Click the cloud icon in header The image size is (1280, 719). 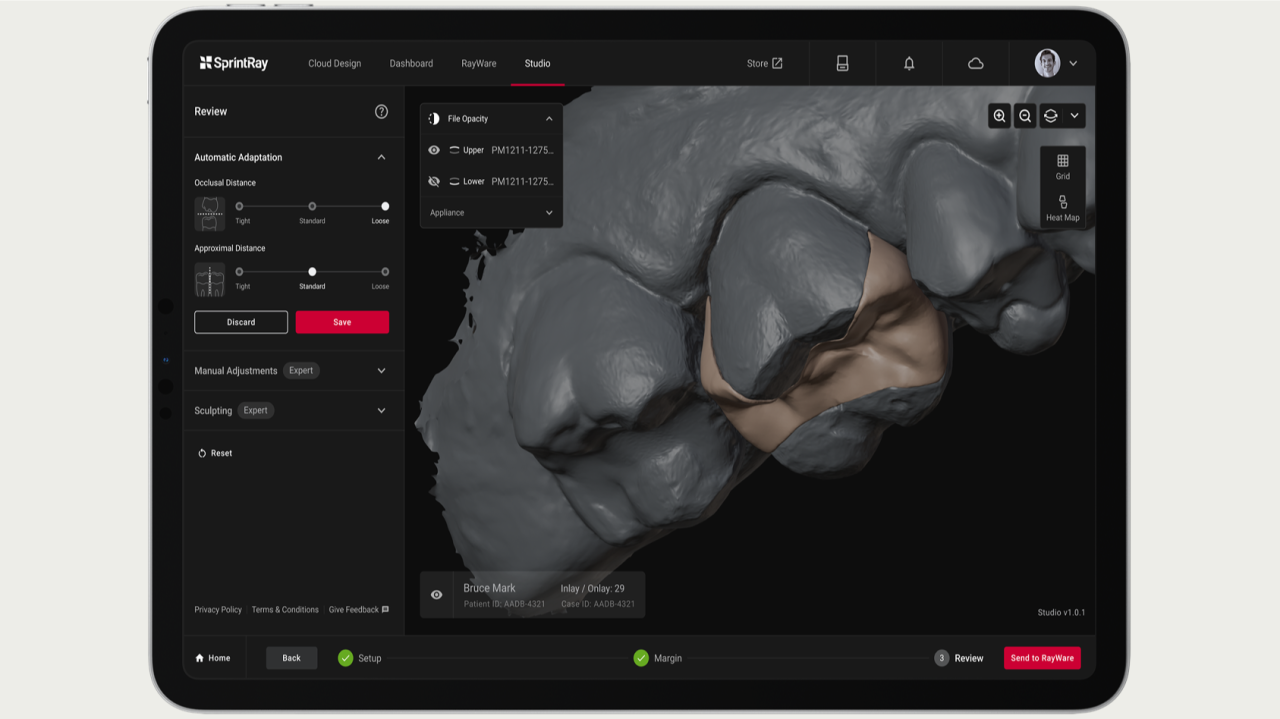click(976, 63)
